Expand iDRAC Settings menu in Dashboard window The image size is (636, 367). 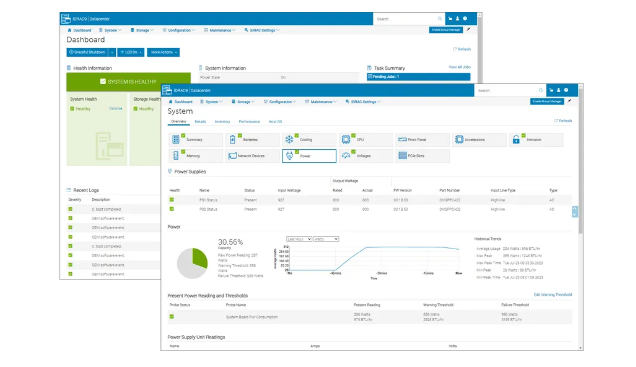pyautogui.click(x=262, y=30)
